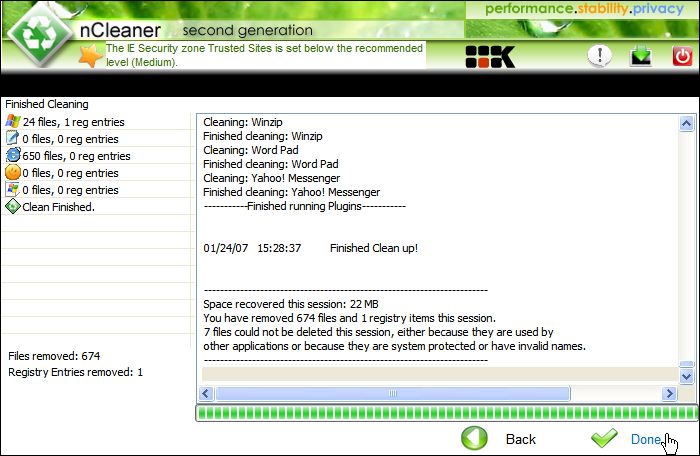Click '7 files could not be deleted' line
This screenshot has width=700, height=456.
click(x=378, y=332)
